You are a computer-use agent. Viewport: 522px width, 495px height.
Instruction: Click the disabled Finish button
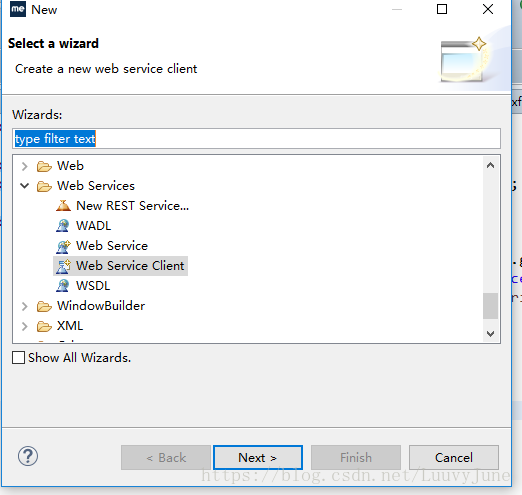[356, 457]
